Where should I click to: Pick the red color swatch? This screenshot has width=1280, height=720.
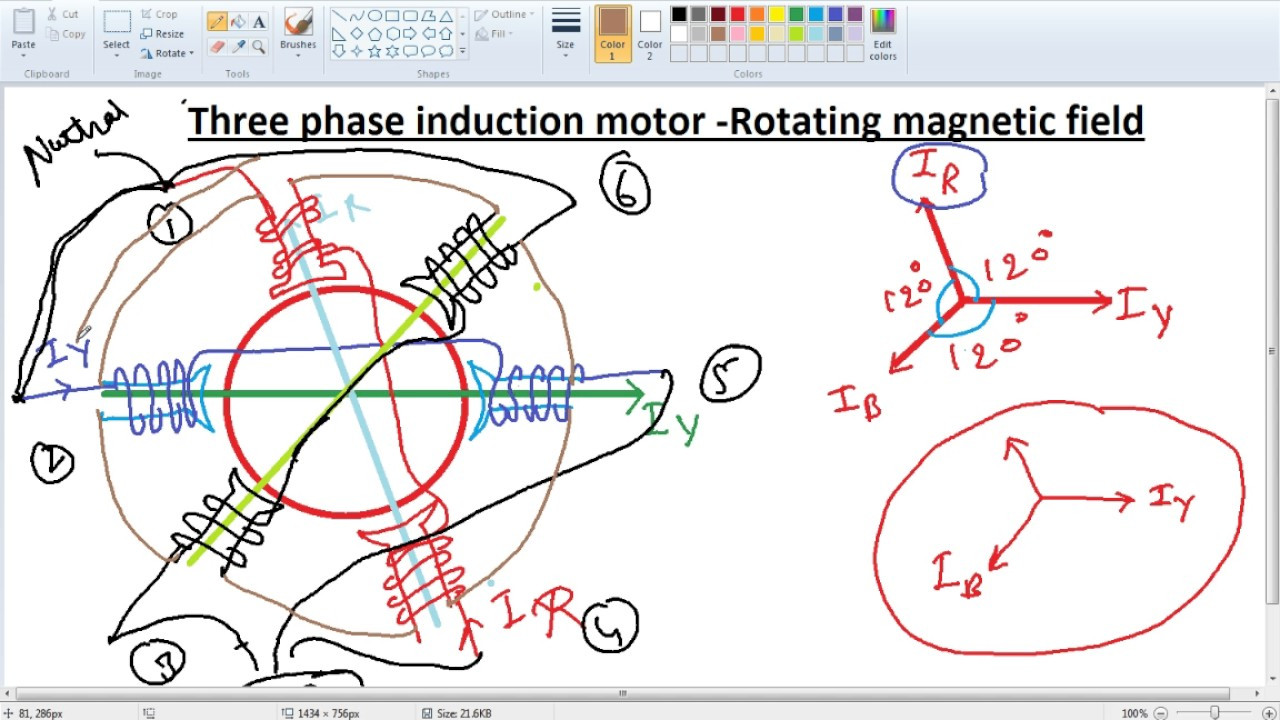pyautogui.click(x=737, y=14)
